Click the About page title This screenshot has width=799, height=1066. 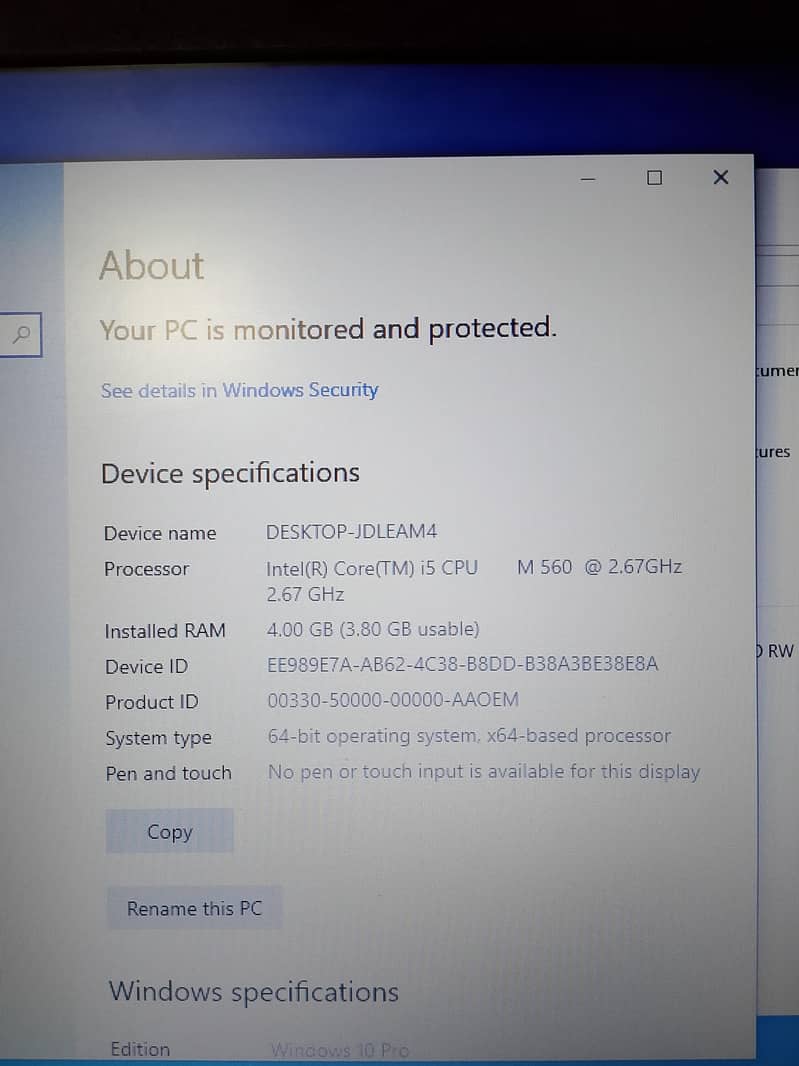coord(152,265)
